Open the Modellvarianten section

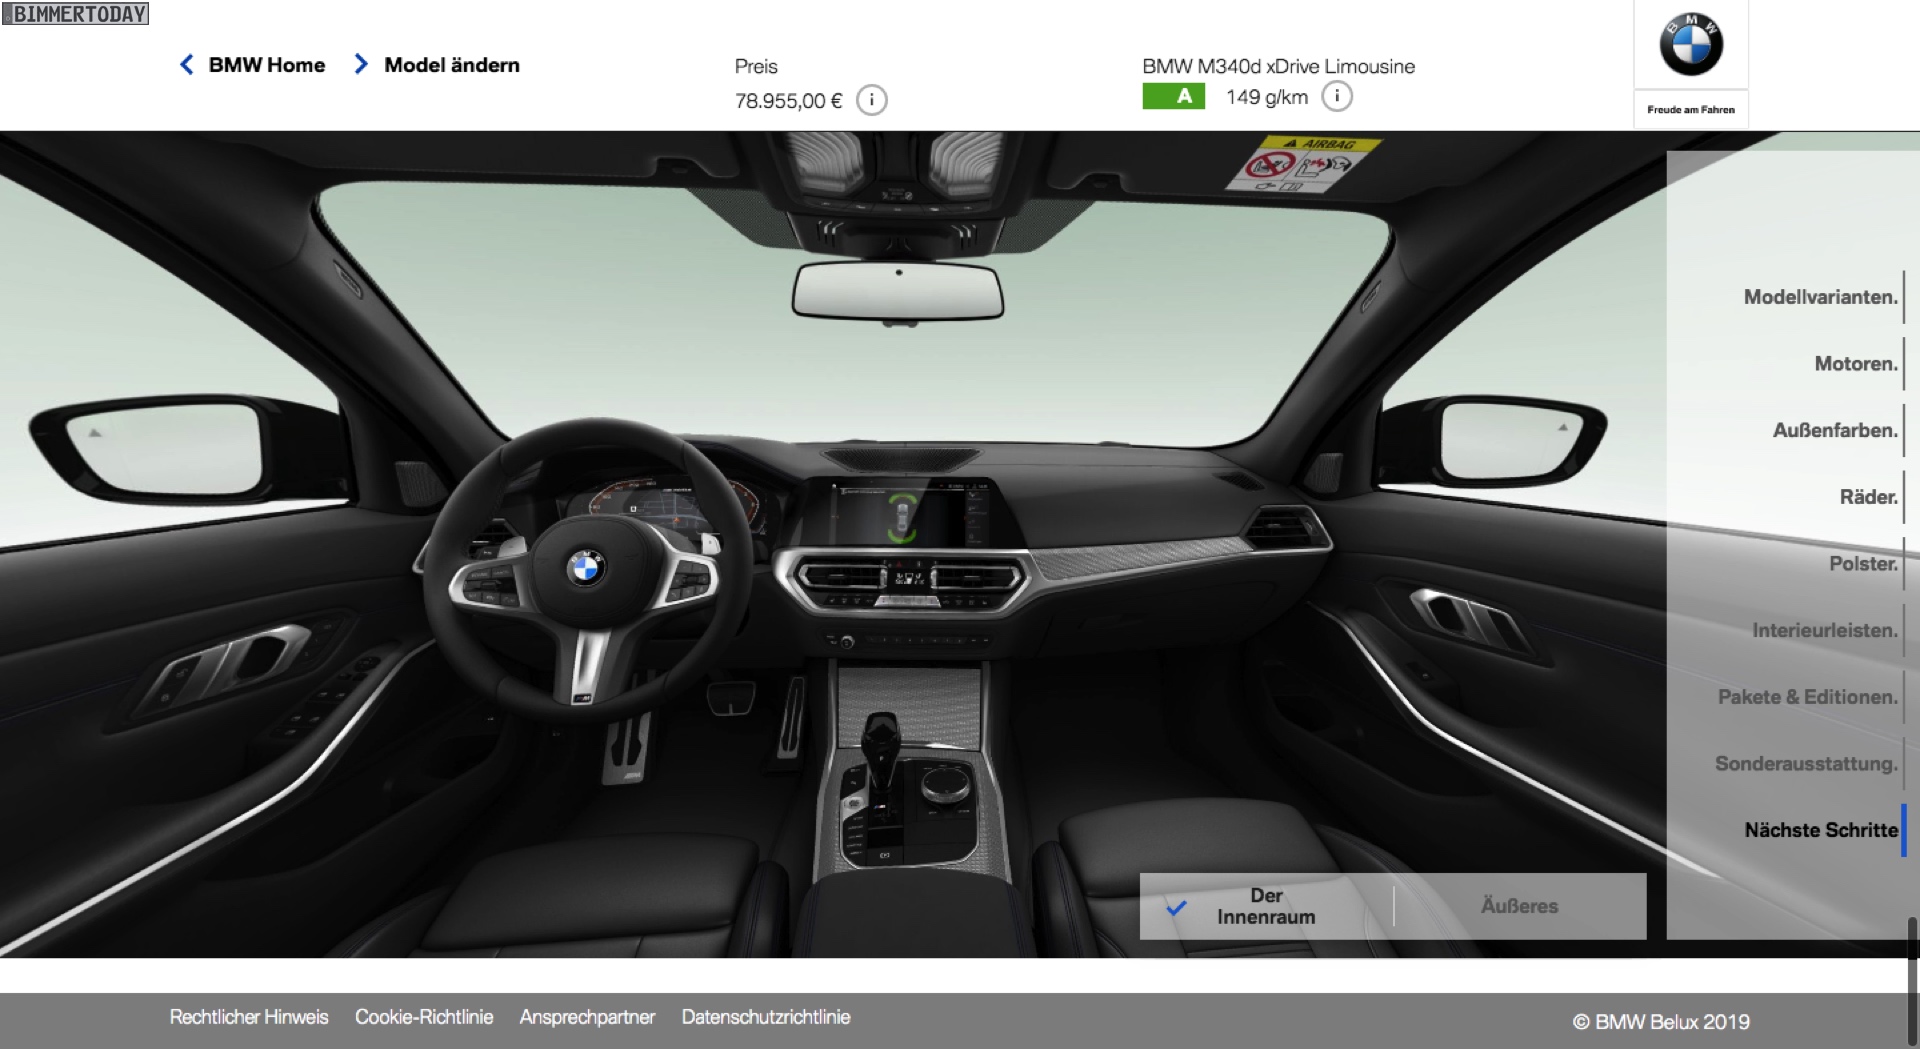pos(1820,297)
